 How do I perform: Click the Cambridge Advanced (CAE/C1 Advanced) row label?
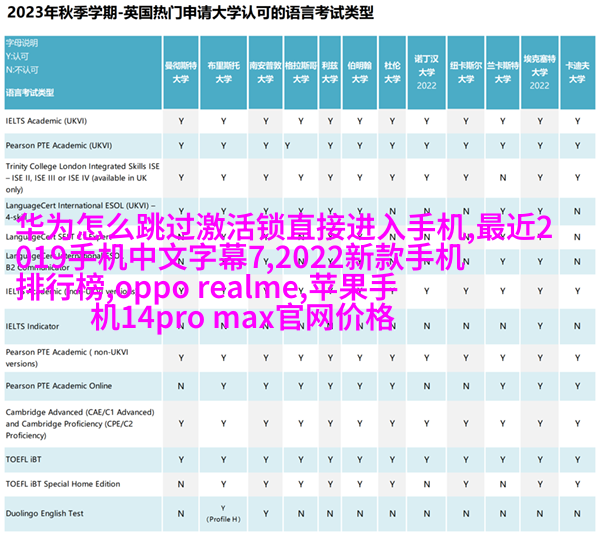(80, 424)
